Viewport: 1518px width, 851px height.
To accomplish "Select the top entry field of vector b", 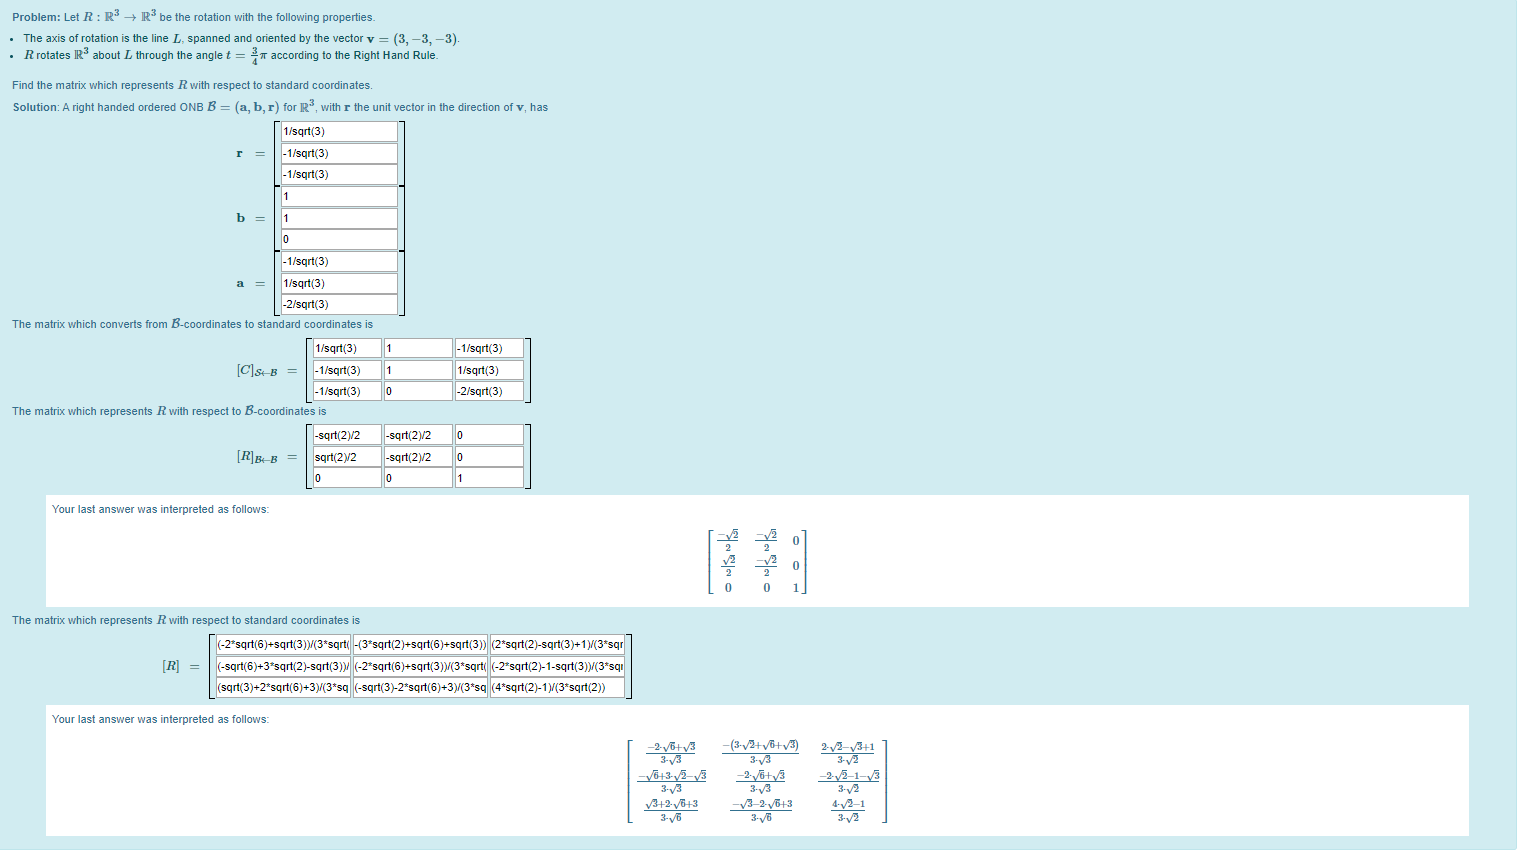I will tap(339, 197).
